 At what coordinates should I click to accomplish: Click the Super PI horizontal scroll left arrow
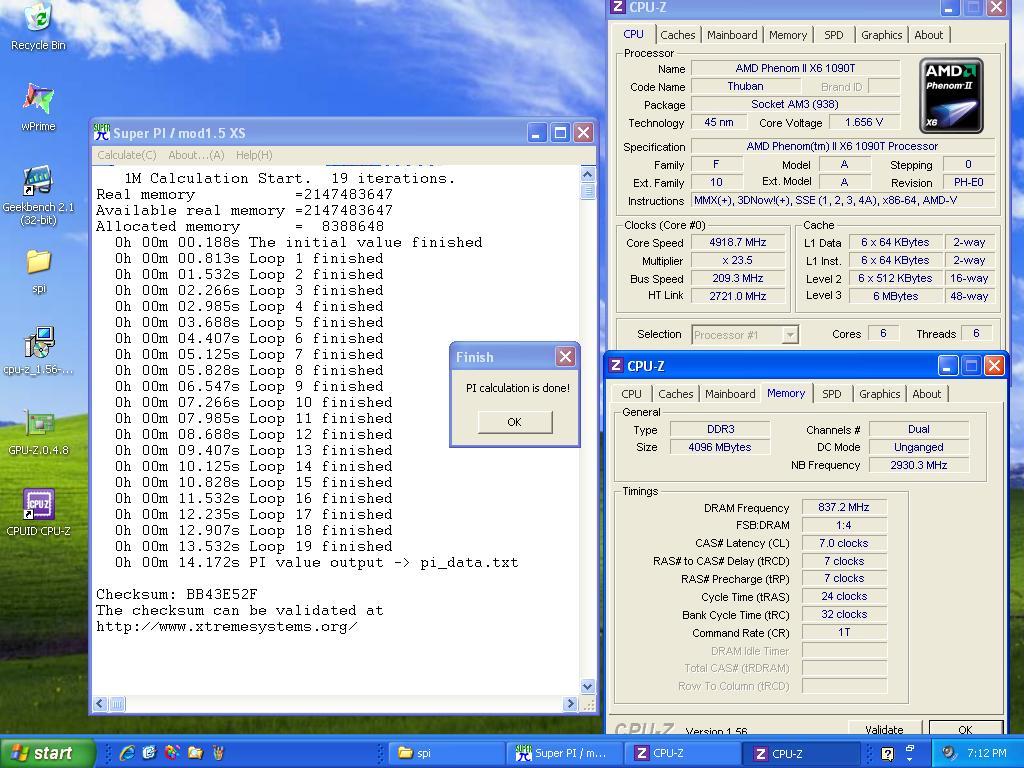(x=100, y=704)
